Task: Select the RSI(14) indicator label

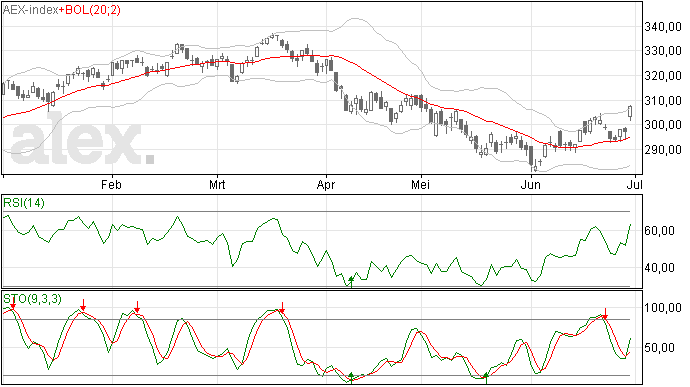Action: (24, 203)
